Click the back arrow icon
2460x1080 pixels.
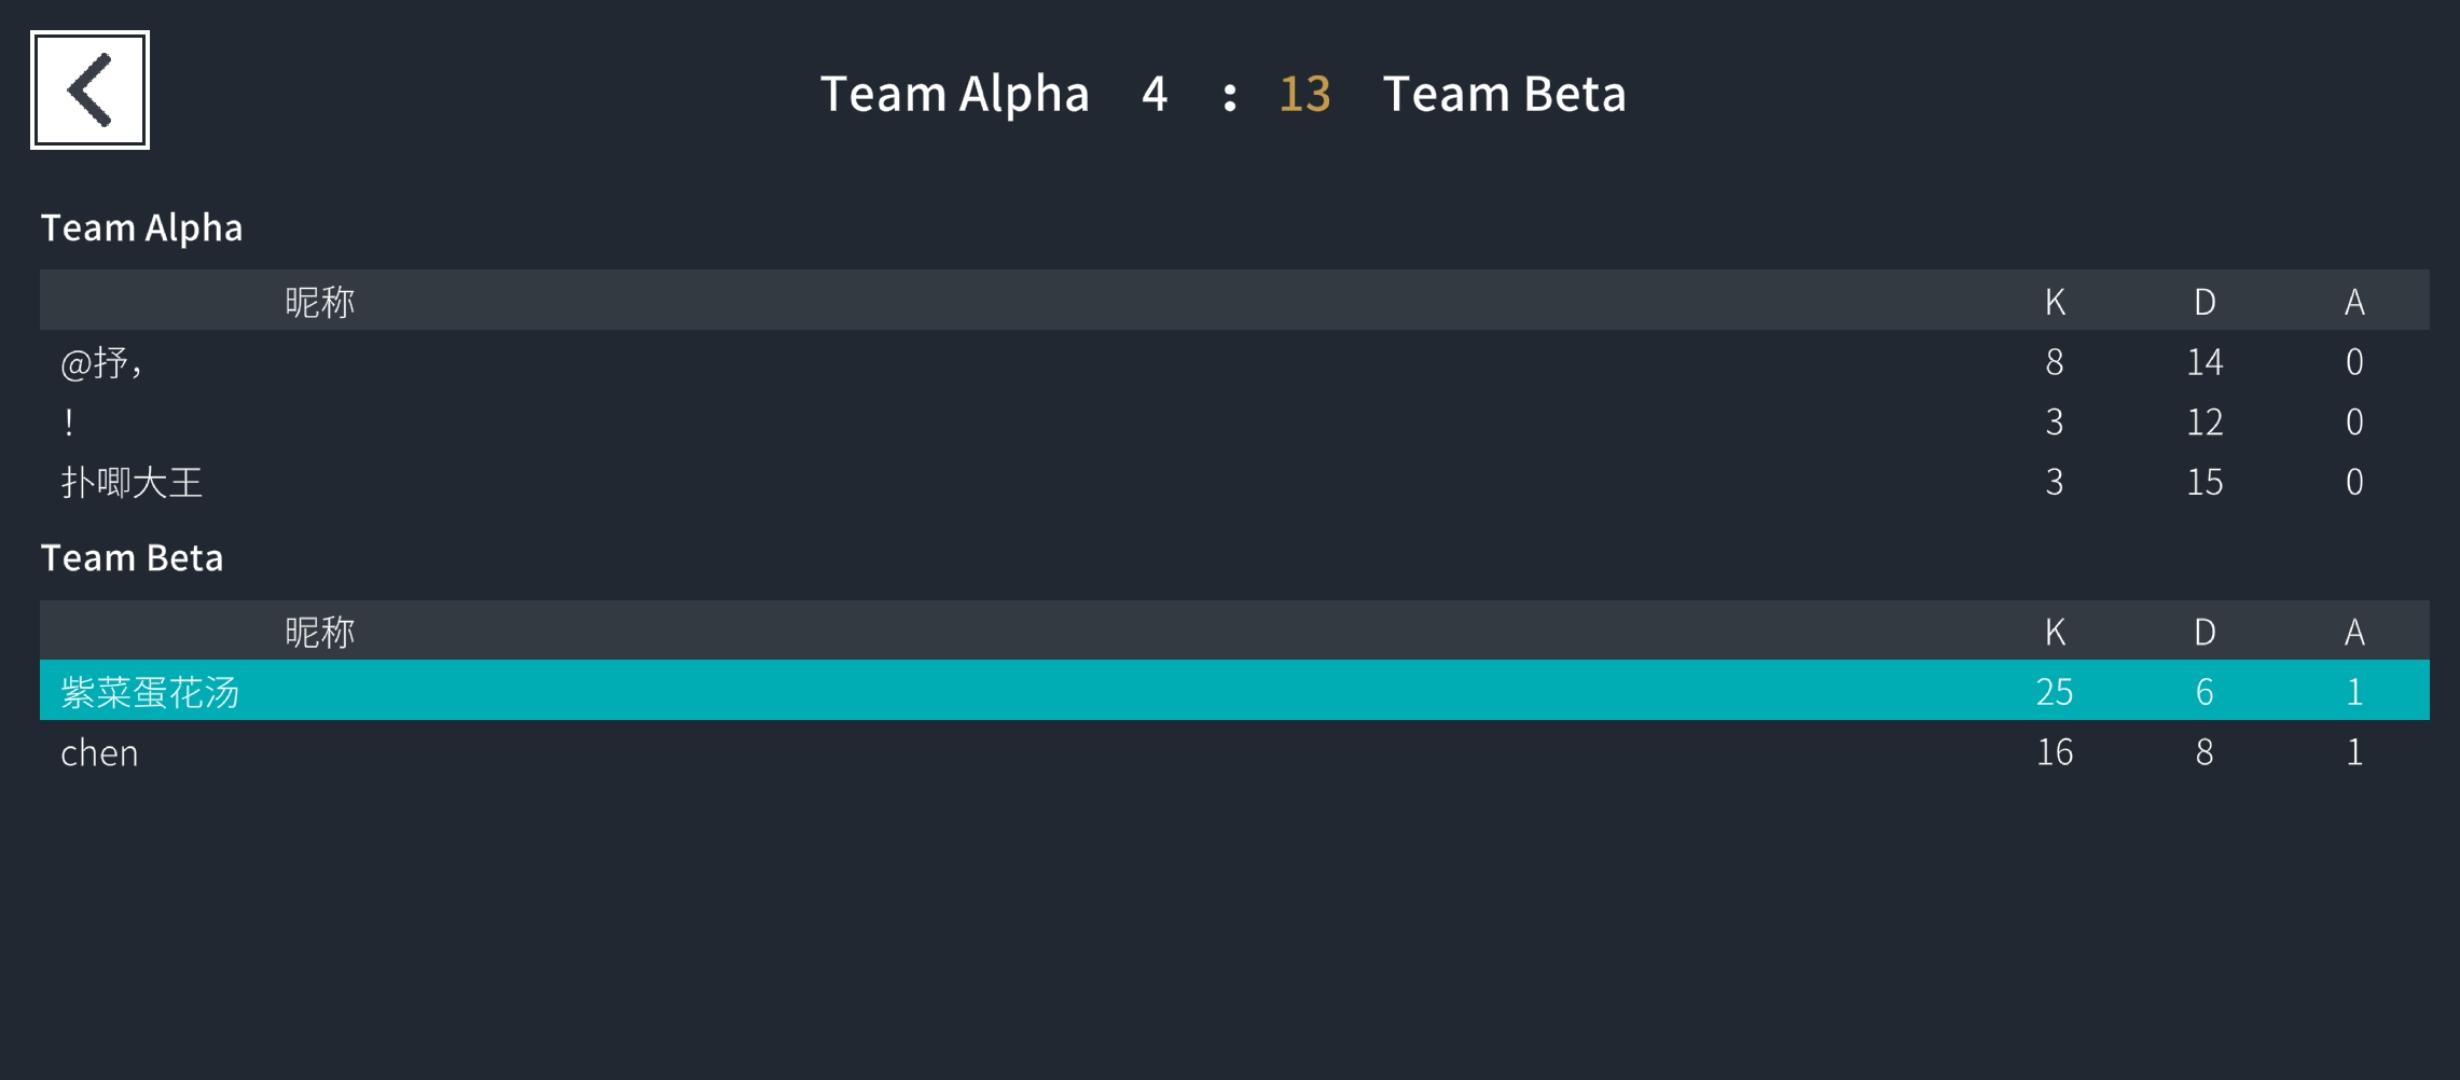[90, 90]
